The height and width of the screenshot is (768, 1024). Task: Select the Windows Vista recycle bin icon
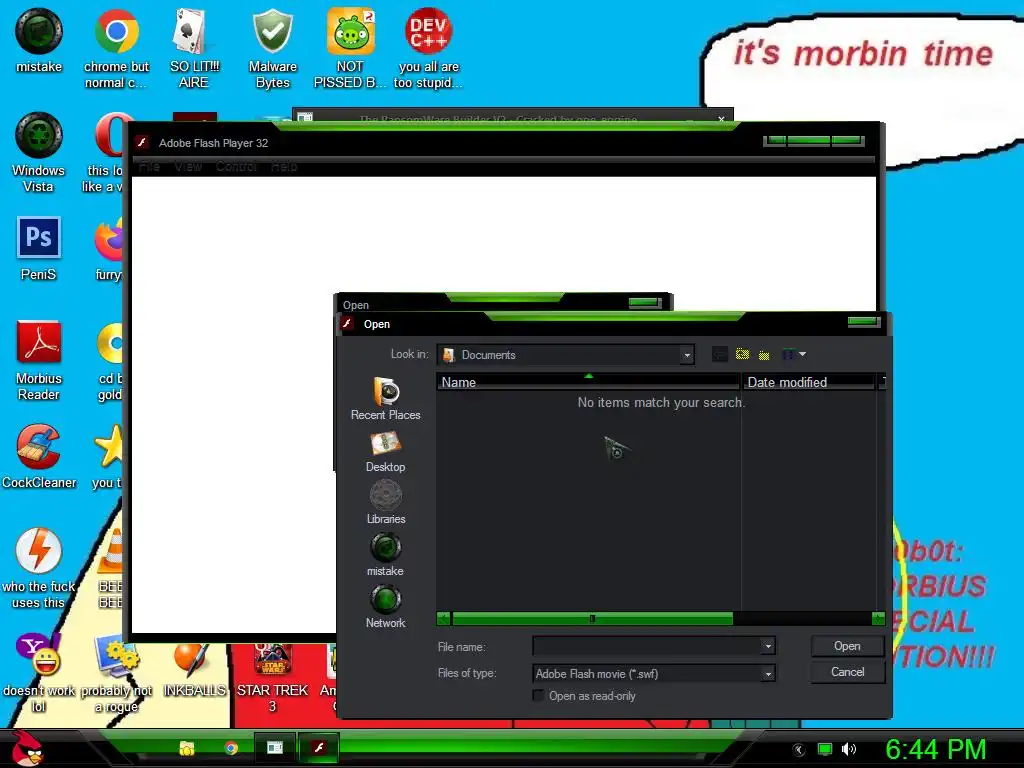click(39, 153)
